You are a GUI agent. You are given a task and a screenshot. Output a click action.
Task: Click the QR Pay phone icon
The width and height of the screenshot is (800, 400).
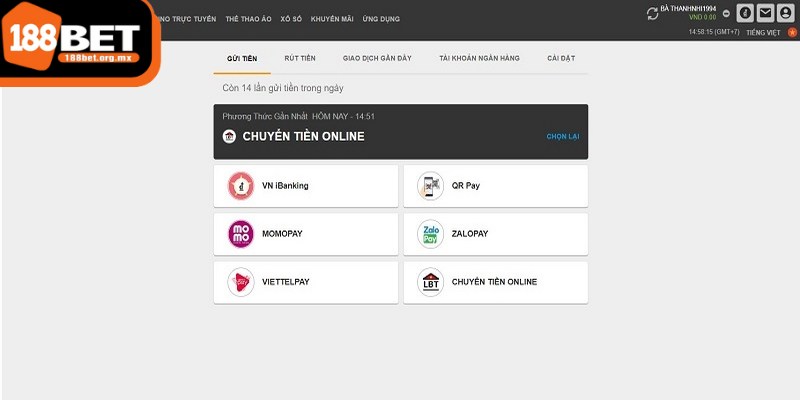pyautogui.click(x=430, y=186)
